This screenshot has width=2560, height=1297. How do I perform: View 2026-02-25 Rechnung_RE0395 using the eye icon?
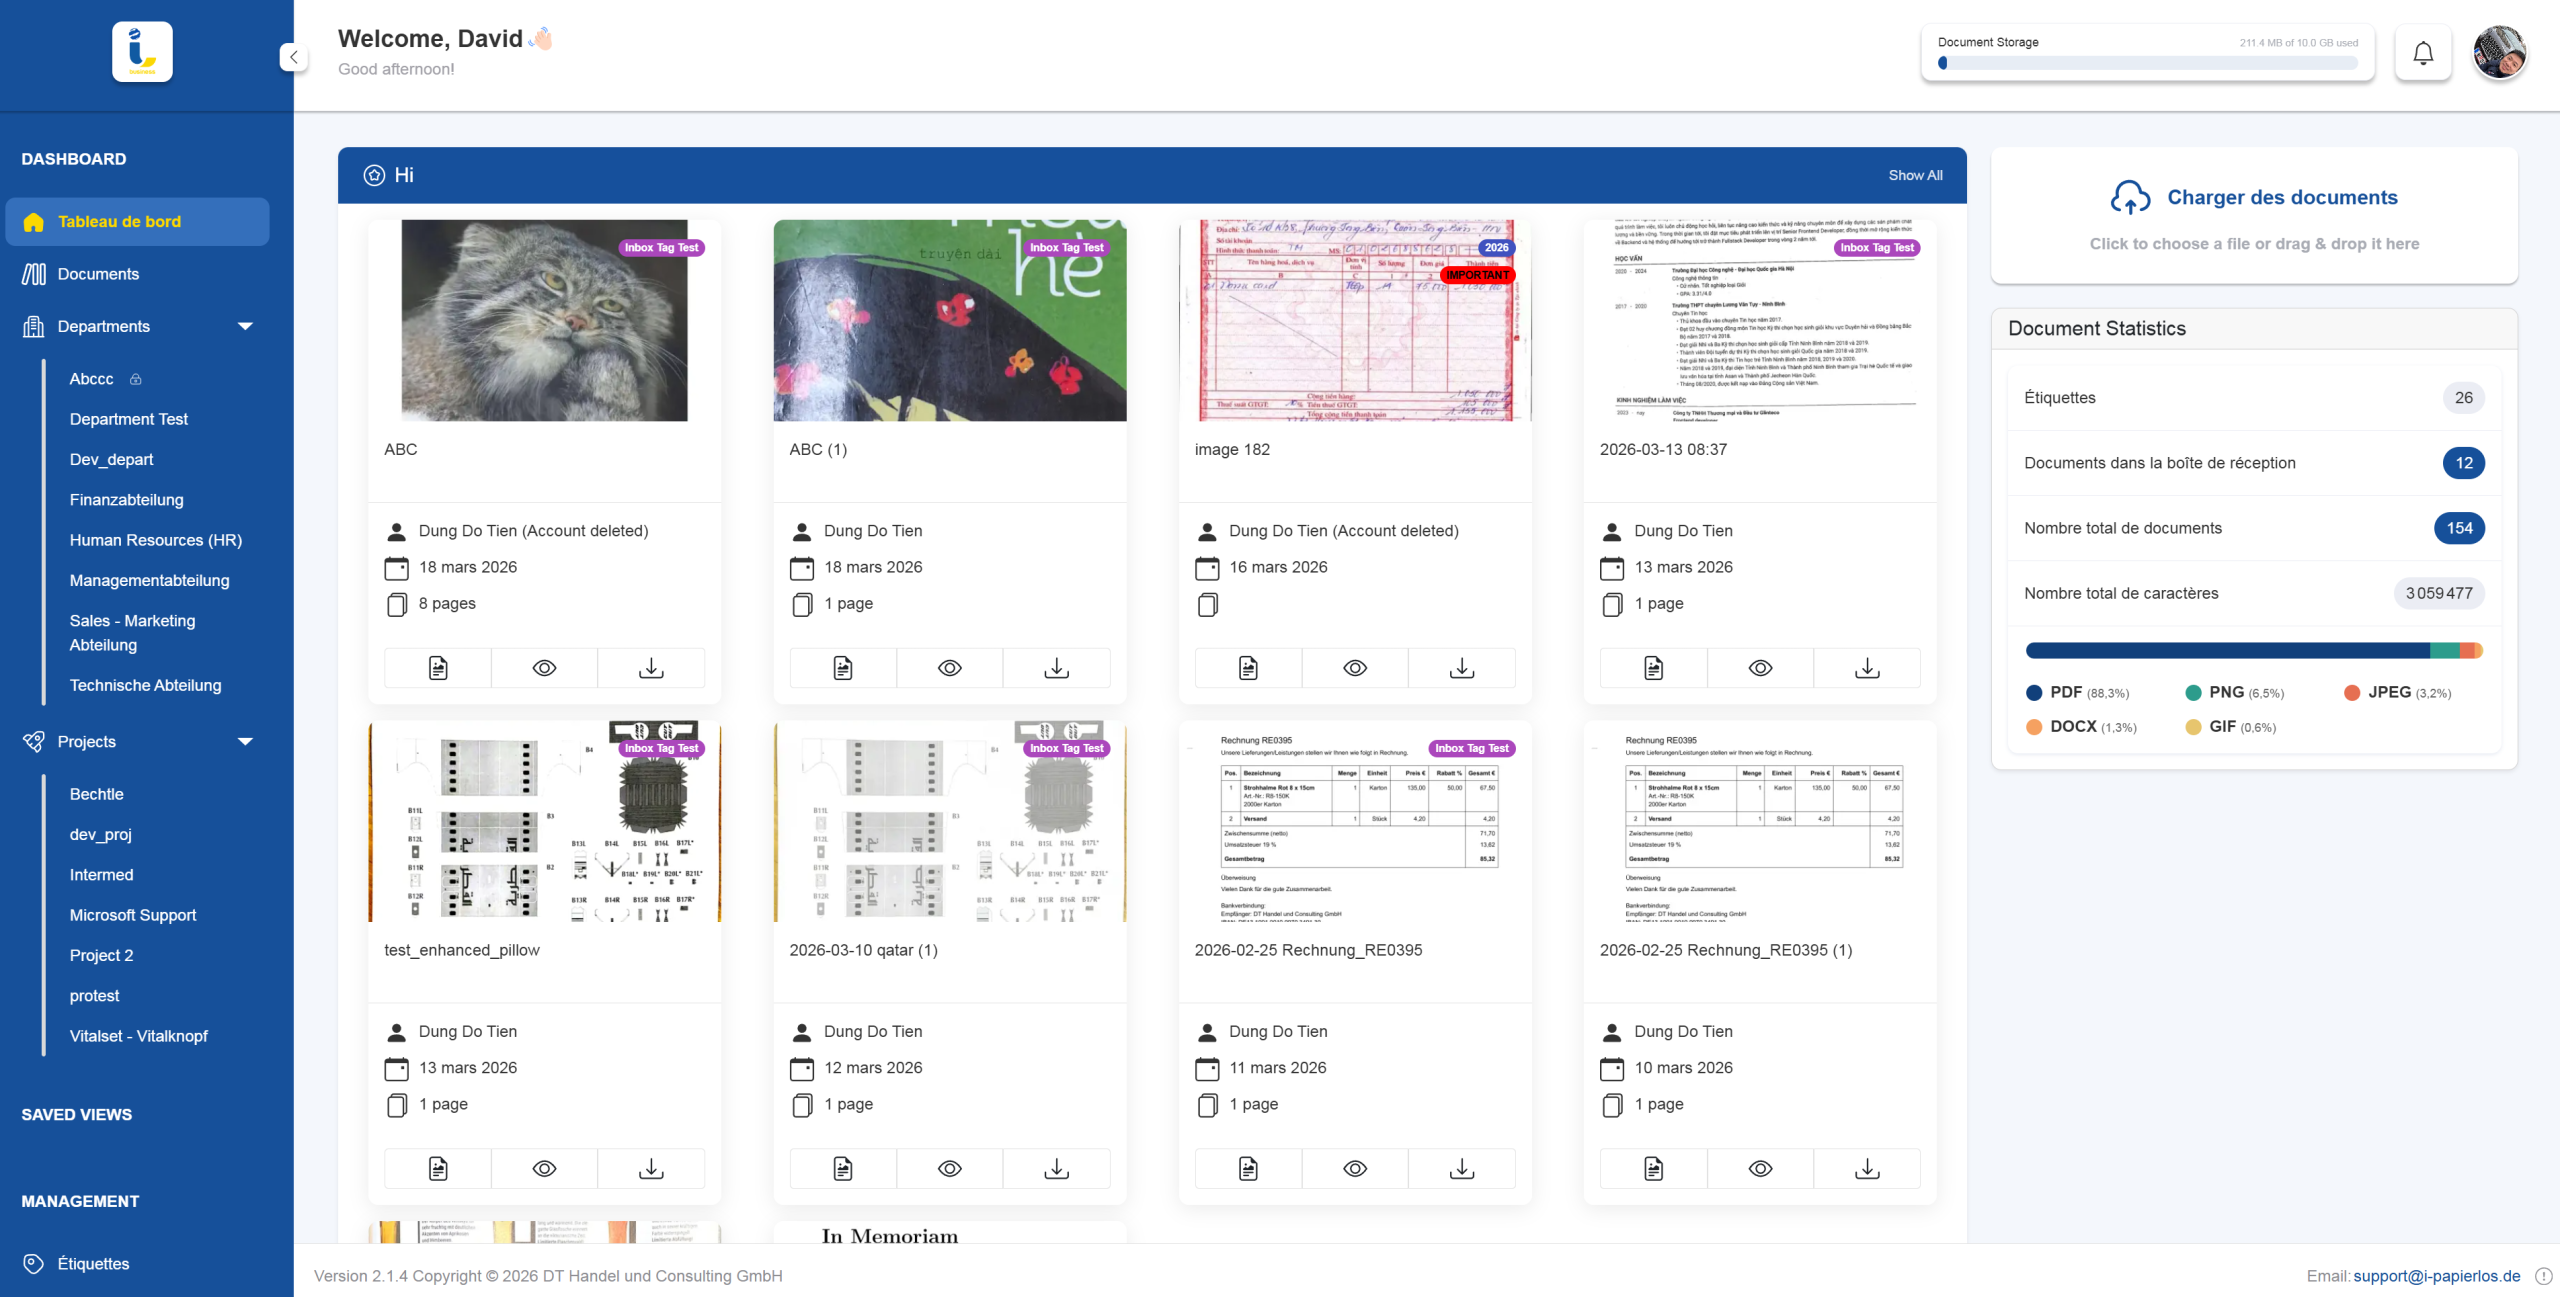coord(1355,1168)
